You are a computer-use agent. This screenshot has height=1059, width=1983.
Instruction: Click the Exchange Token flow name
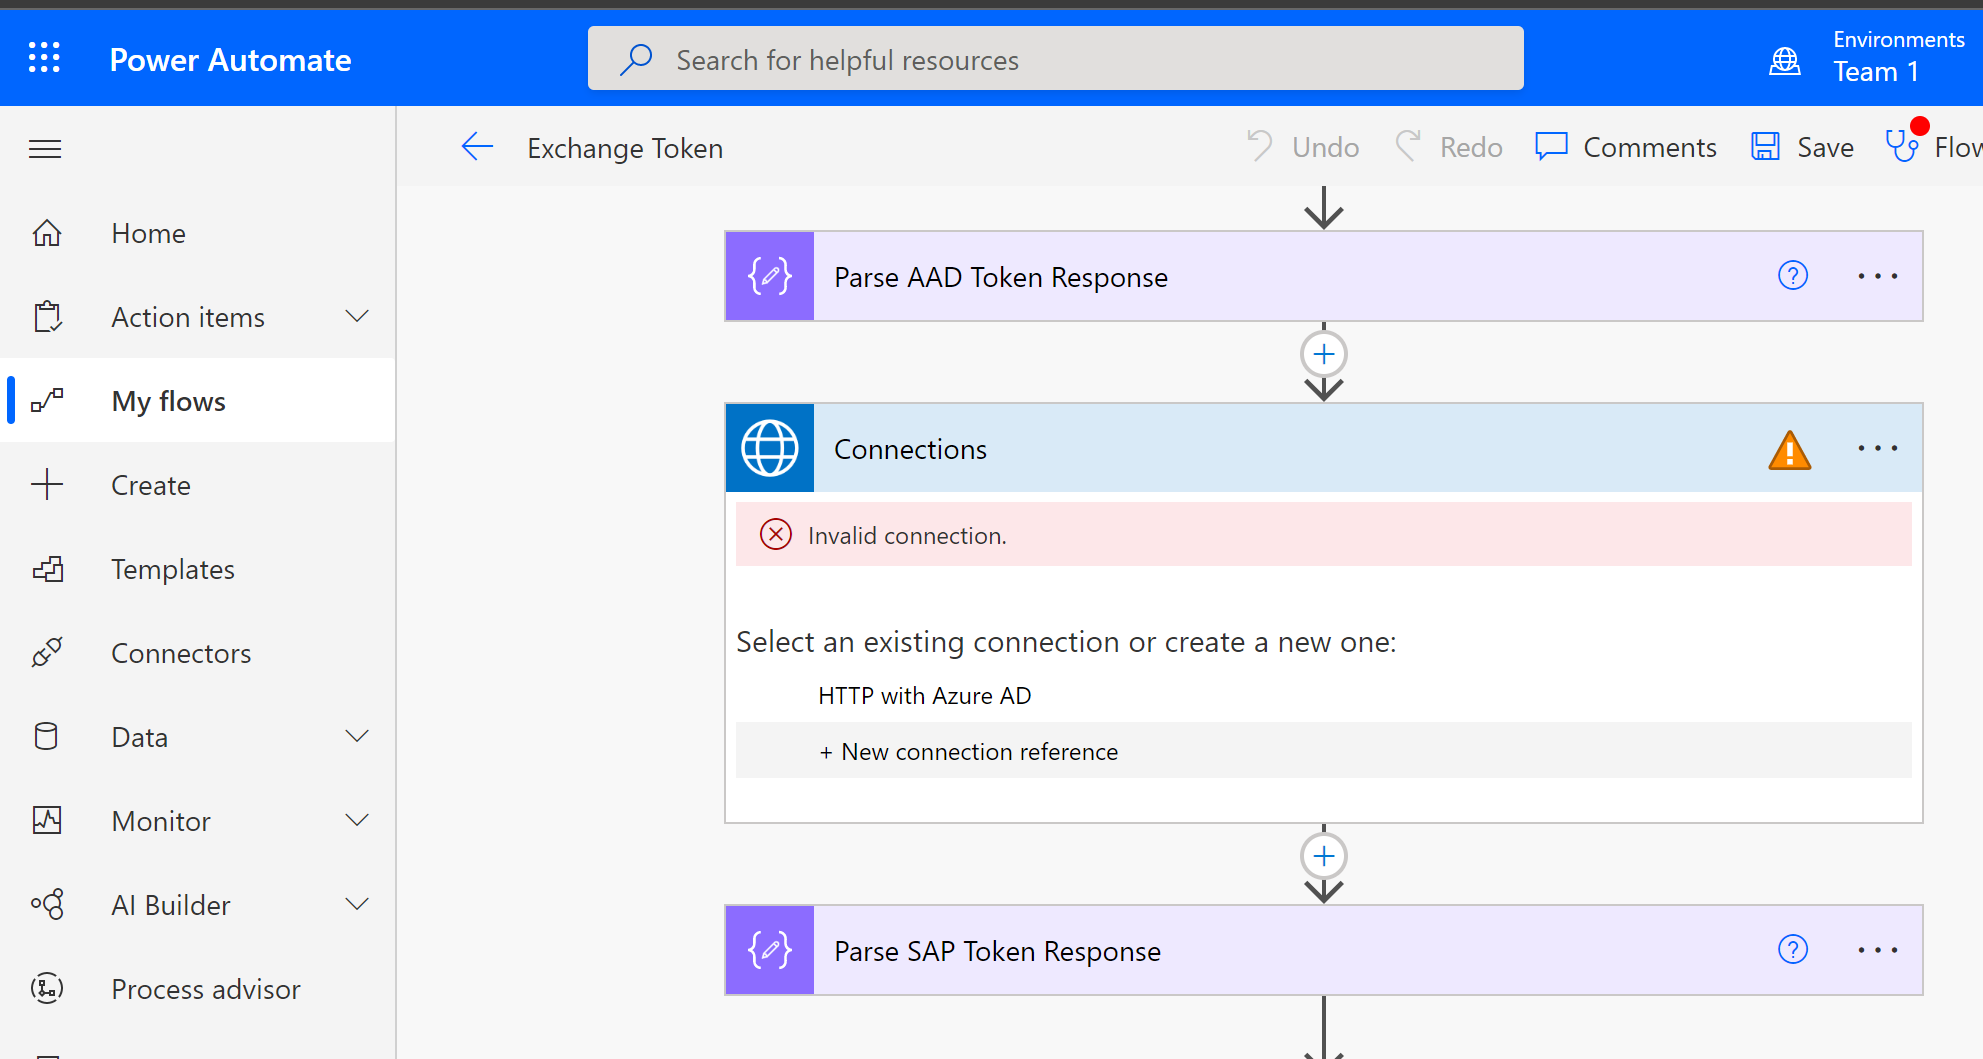(x=625, y=148)
